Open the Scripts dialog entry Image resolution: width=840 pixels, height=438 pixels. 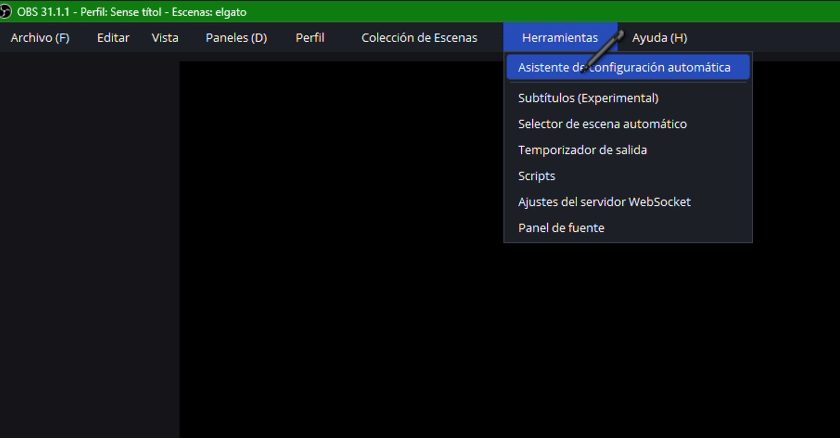tap(536, 176)
